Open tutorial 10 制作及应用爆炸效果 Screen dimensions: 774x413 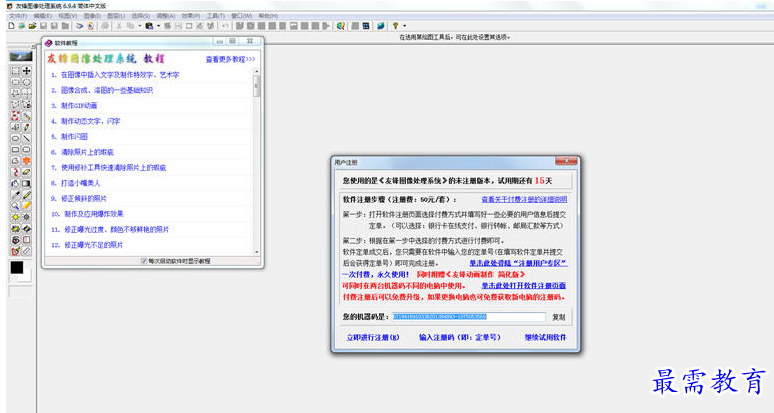click(x=87, y=214)
